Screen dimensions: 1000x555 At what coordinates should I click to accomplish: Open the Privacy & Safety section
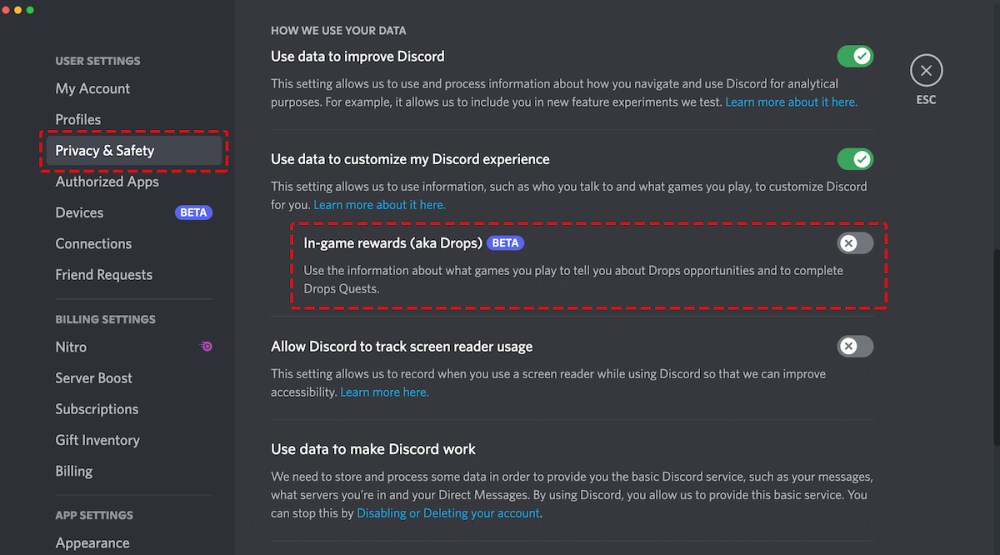pos(105,150)
